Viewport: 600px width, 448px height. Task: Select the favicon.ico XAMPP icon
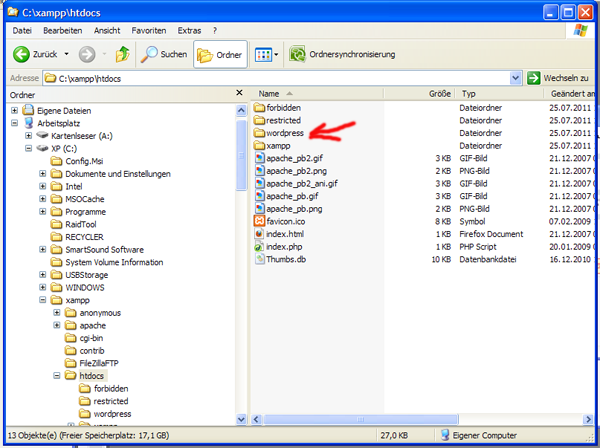pos(259,221)
